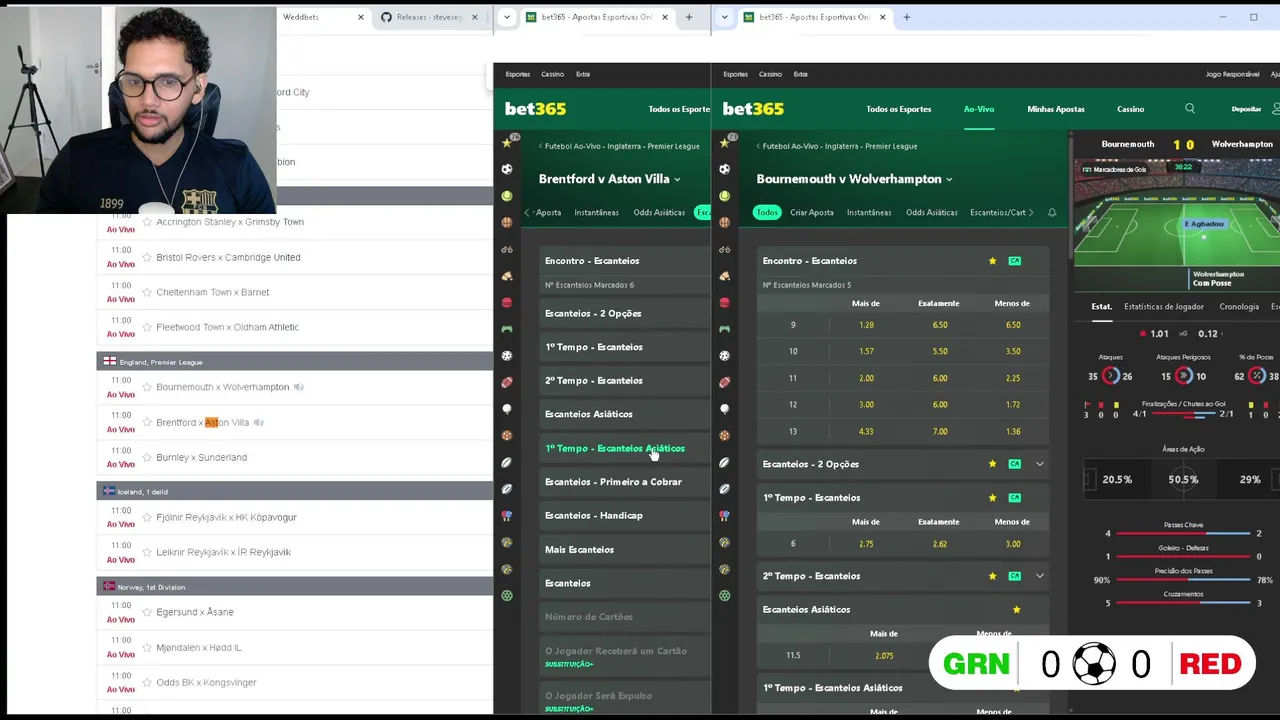Image resolution: width=1280 pixels, height=720 pixels.
Task: Toggle favorite star on 2º Tempo - Escanteios
Action: (x=992, y=576)
